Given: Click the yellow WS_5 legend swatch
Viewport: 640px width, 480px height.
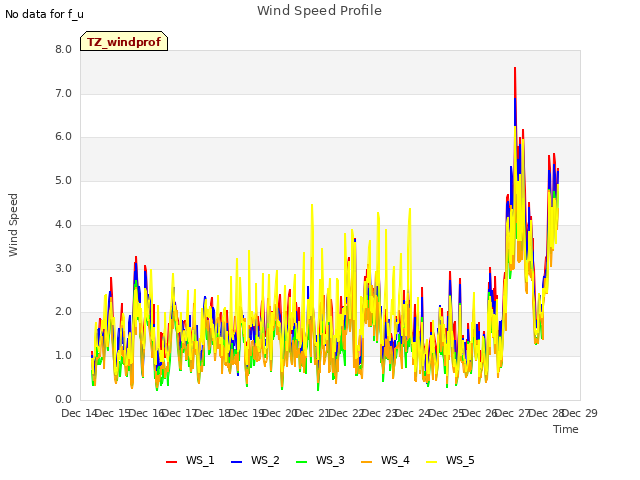Looking at the screenshot, I should [x=431, y=462].
